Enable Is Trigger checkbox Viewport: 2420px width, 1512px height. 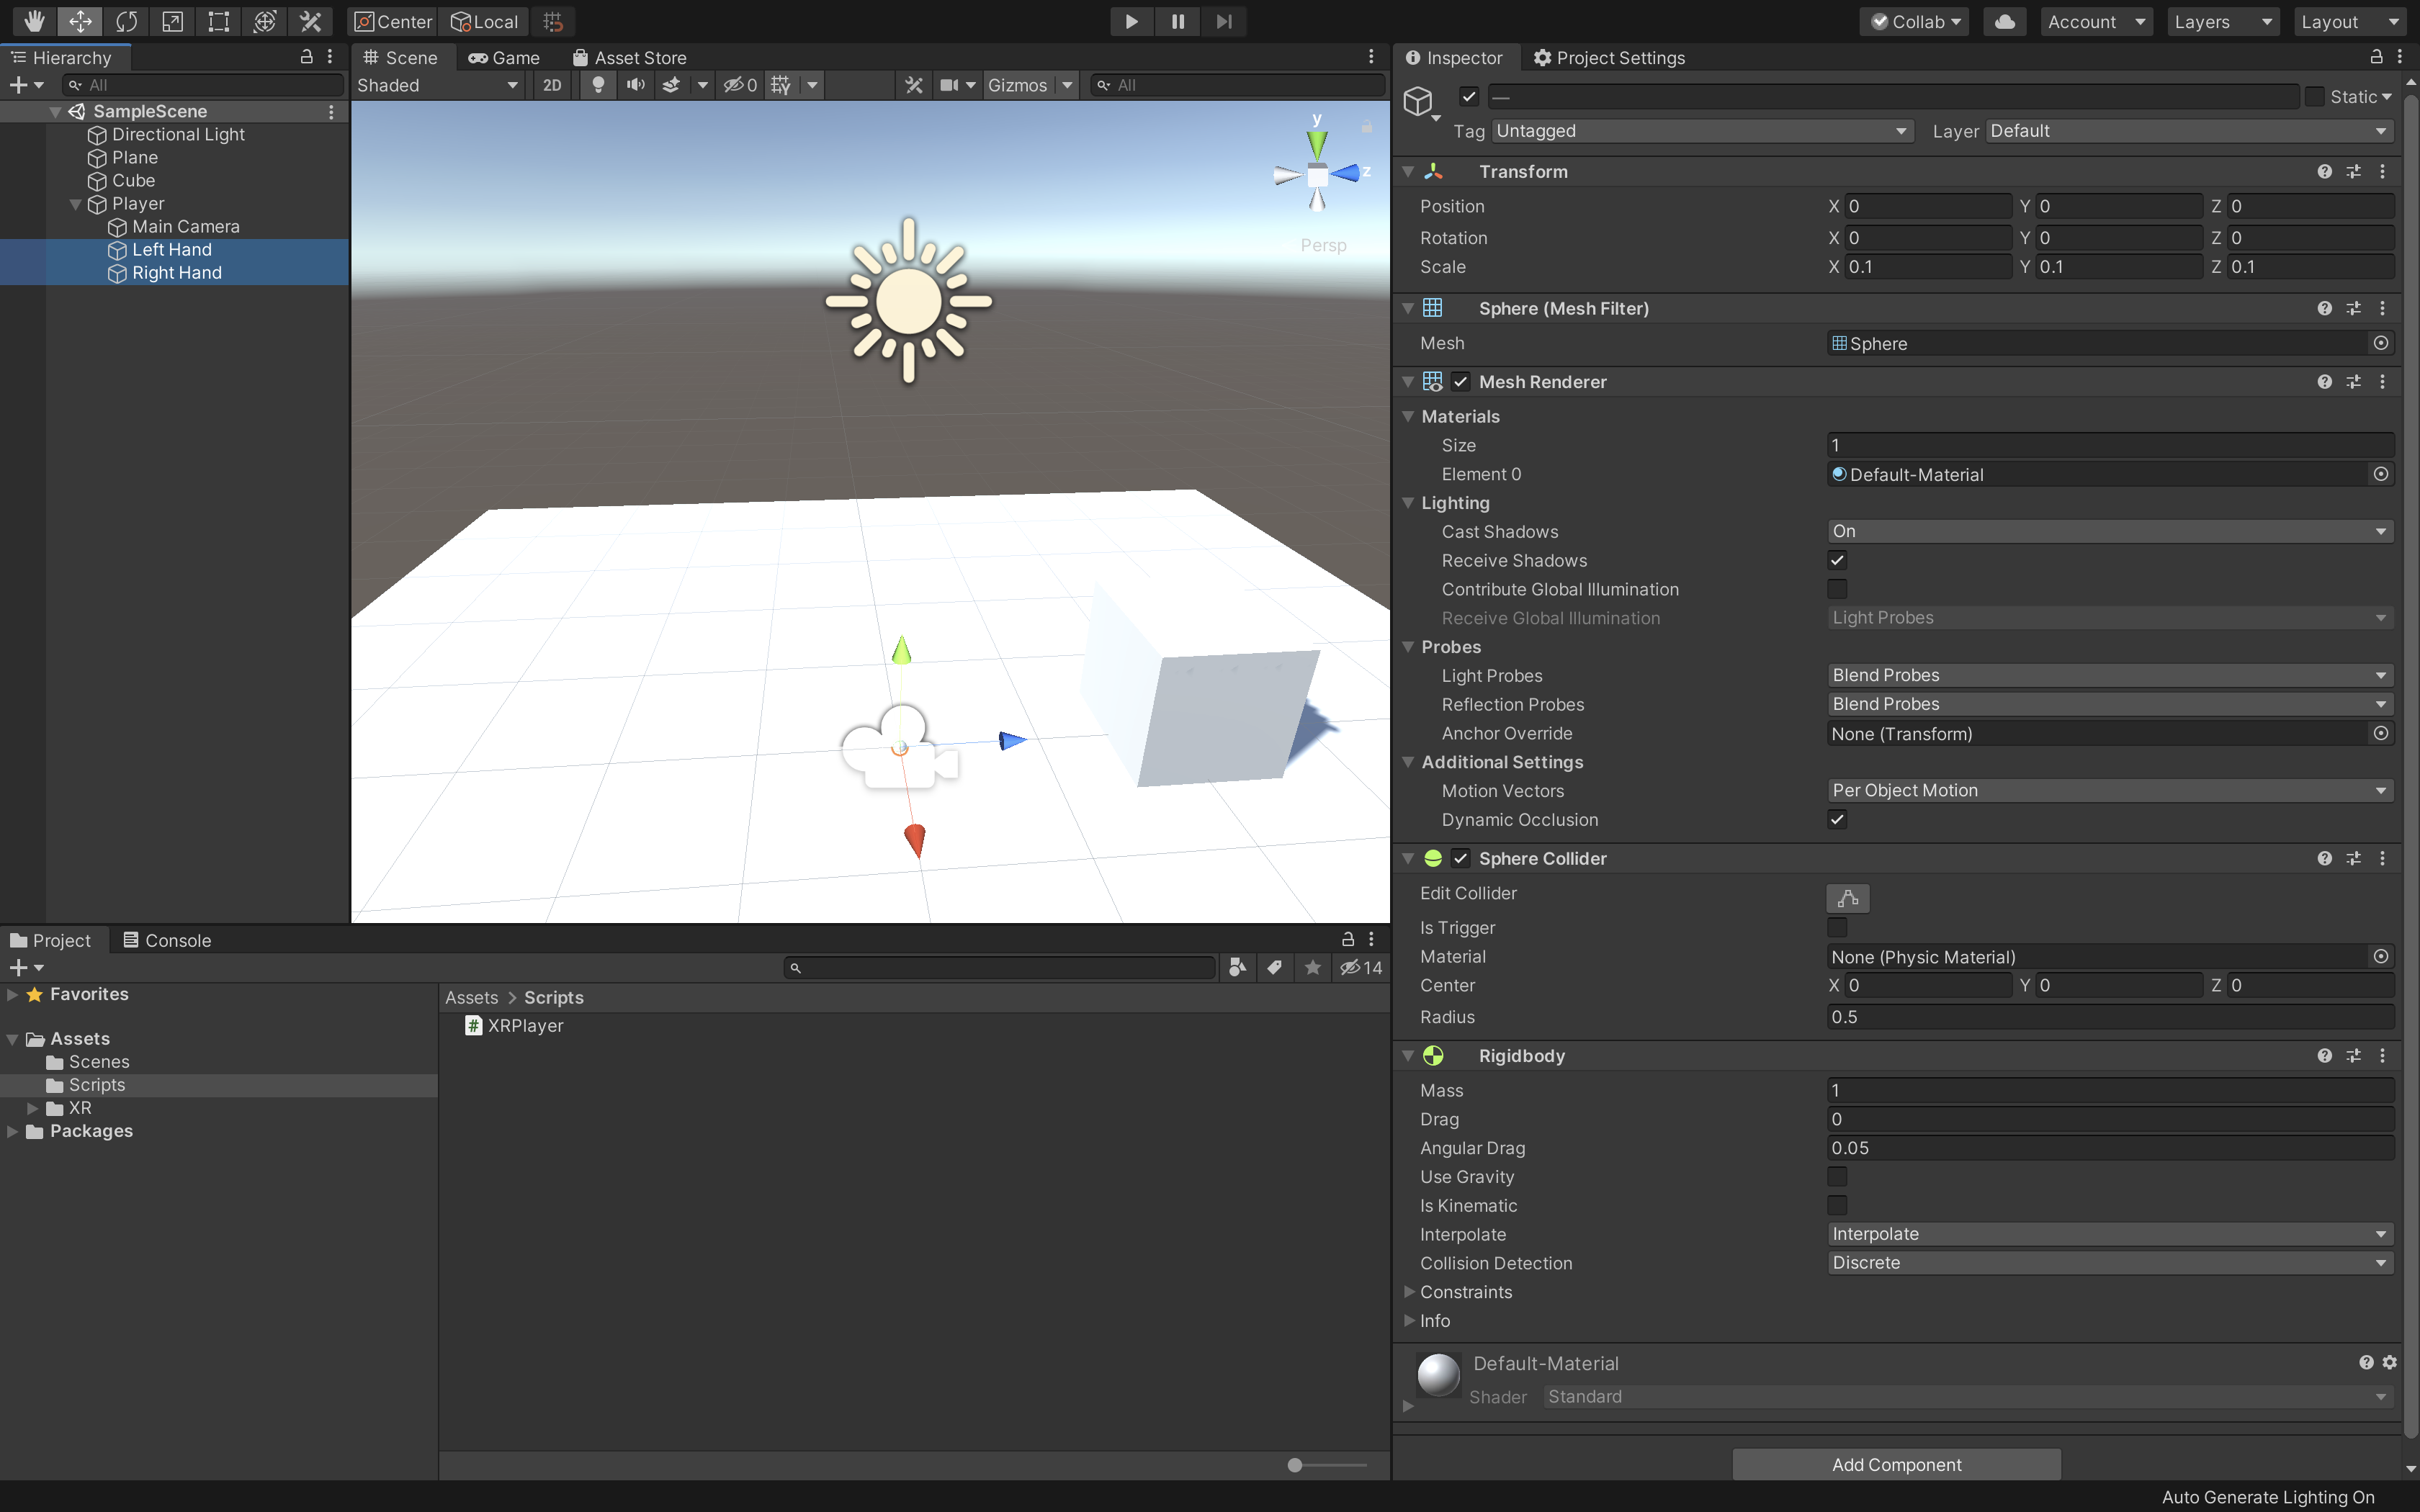pos(1837,927)
